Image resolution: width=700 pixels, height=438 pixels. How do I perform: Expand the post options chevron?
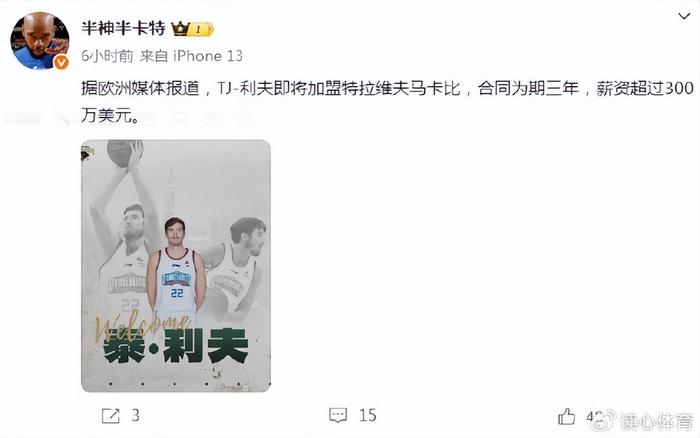pyautogui.click(x=684, y=17)
